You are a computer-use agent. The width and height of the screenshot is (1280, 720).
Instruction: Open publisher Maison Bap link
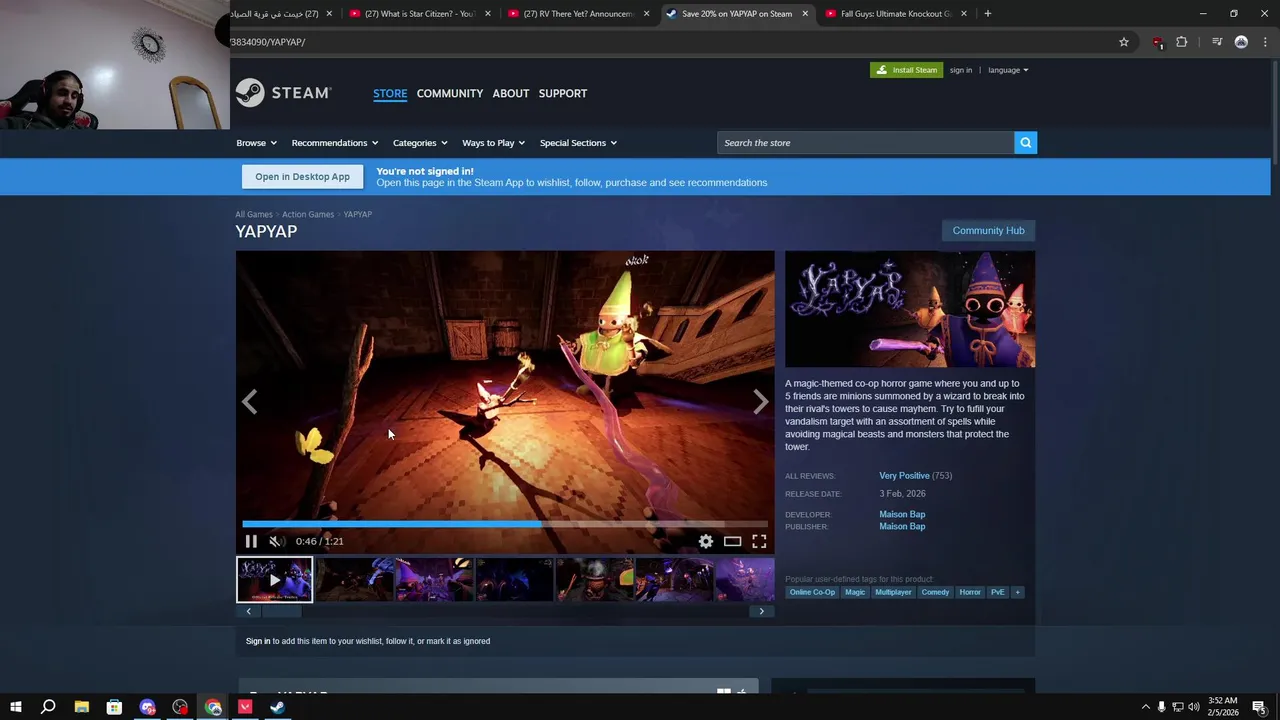point(902,526)
